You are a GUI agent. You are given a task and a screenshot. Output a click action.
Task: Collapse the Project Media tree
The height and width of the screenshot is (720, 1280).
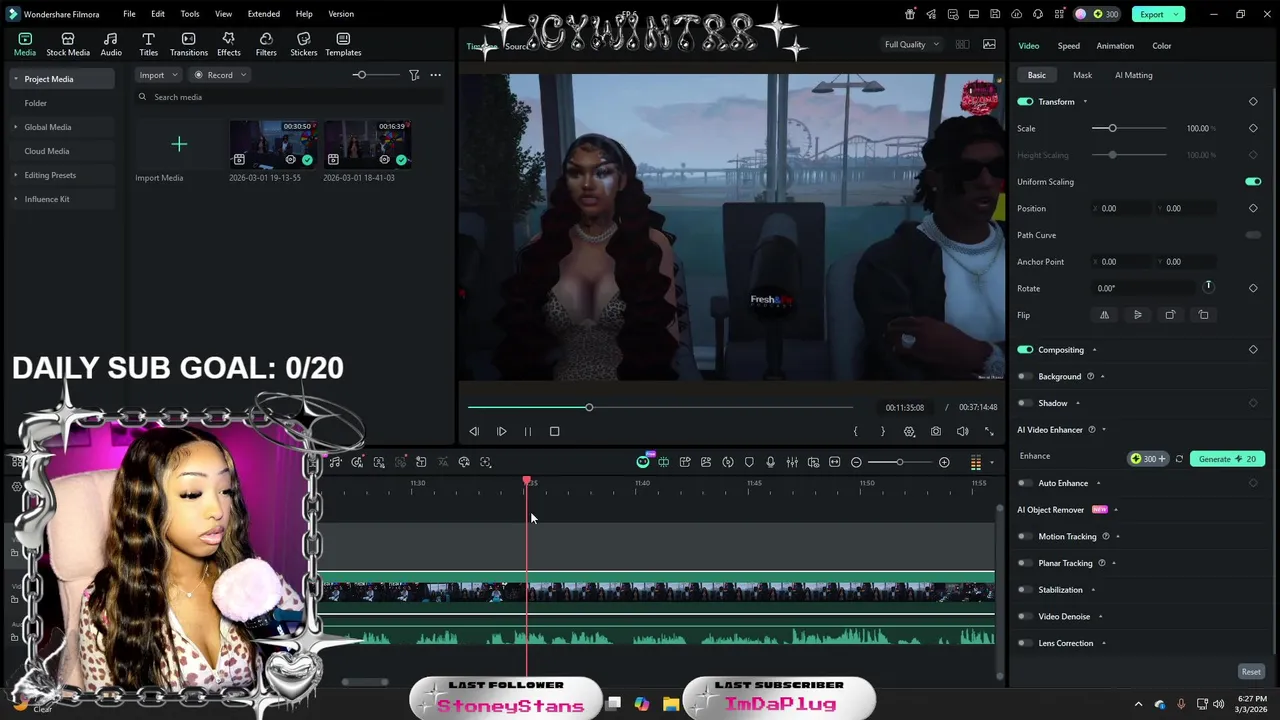[15, 79]
